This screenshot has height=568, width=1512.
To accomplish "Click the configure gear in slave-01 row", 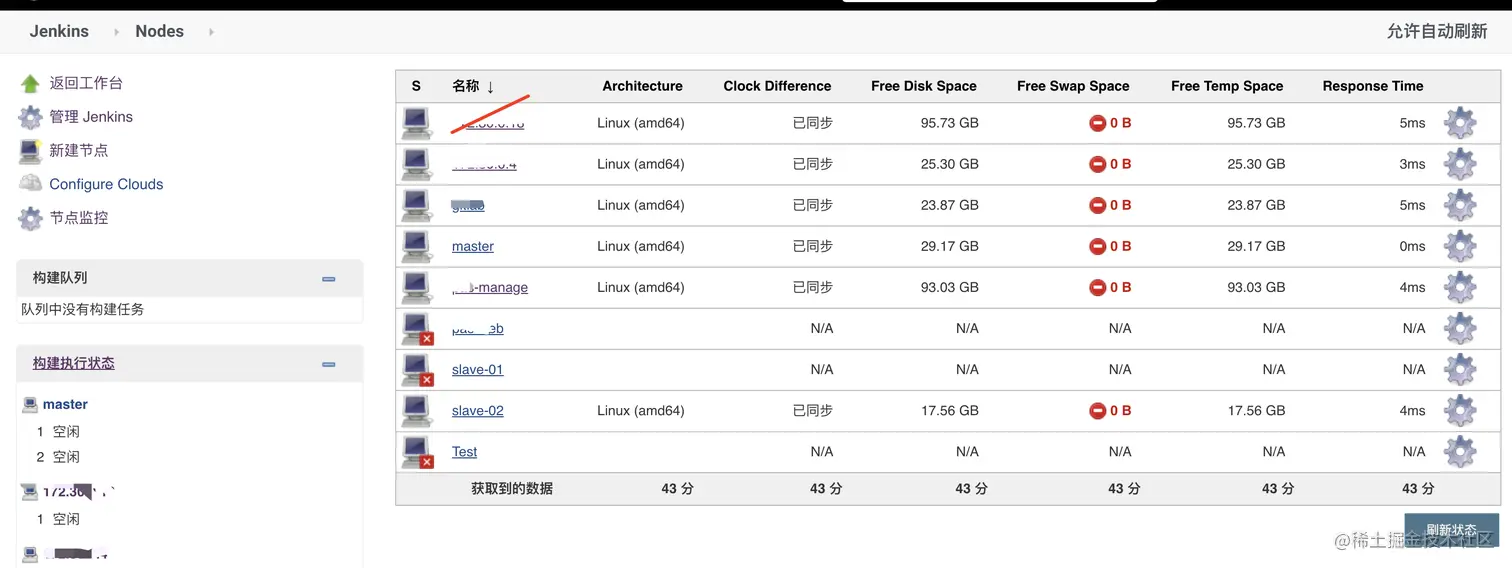I will point(1460,369).
